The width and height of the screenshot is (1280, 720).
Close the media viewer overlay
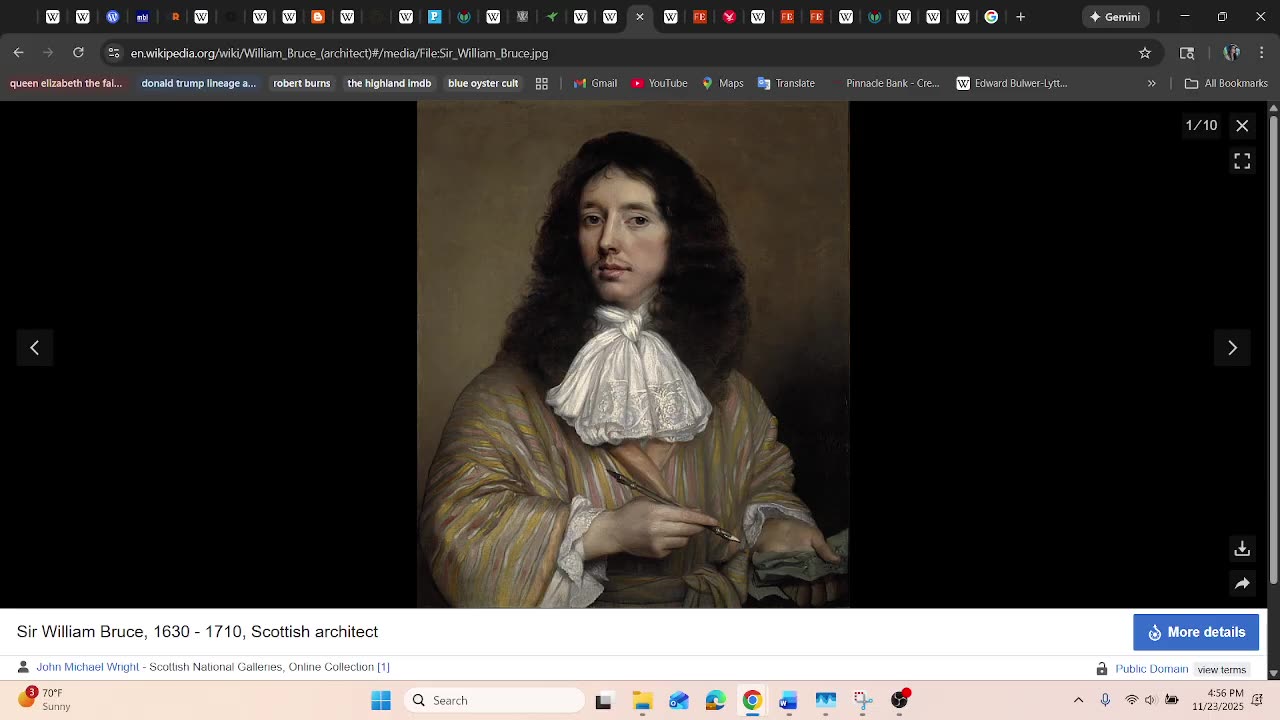(x=1242, y=126)
